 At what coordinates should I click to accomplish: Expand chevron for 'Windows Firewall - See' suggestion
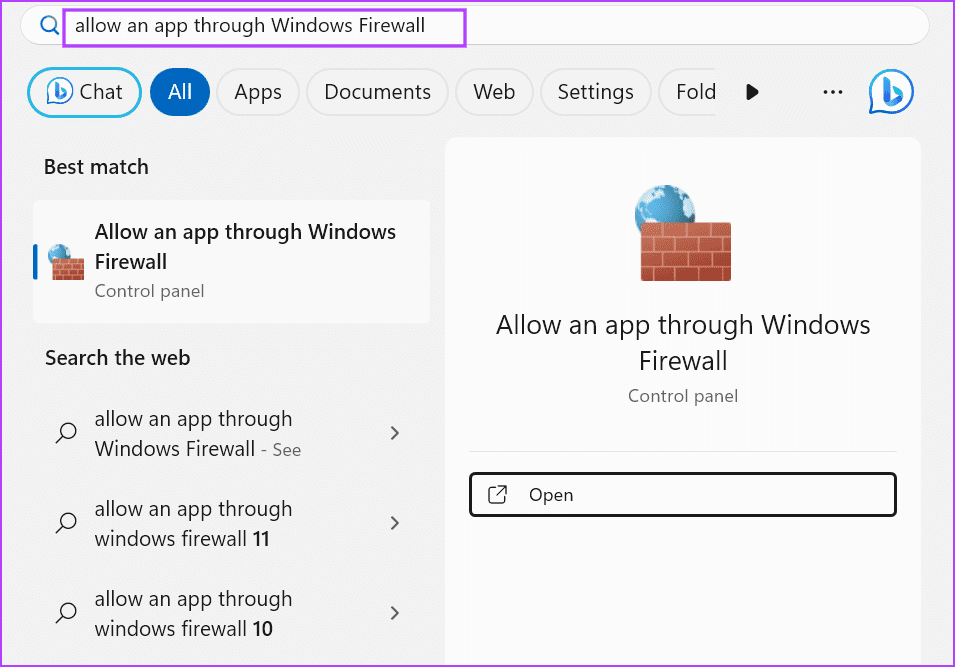(x=395, y=433)
